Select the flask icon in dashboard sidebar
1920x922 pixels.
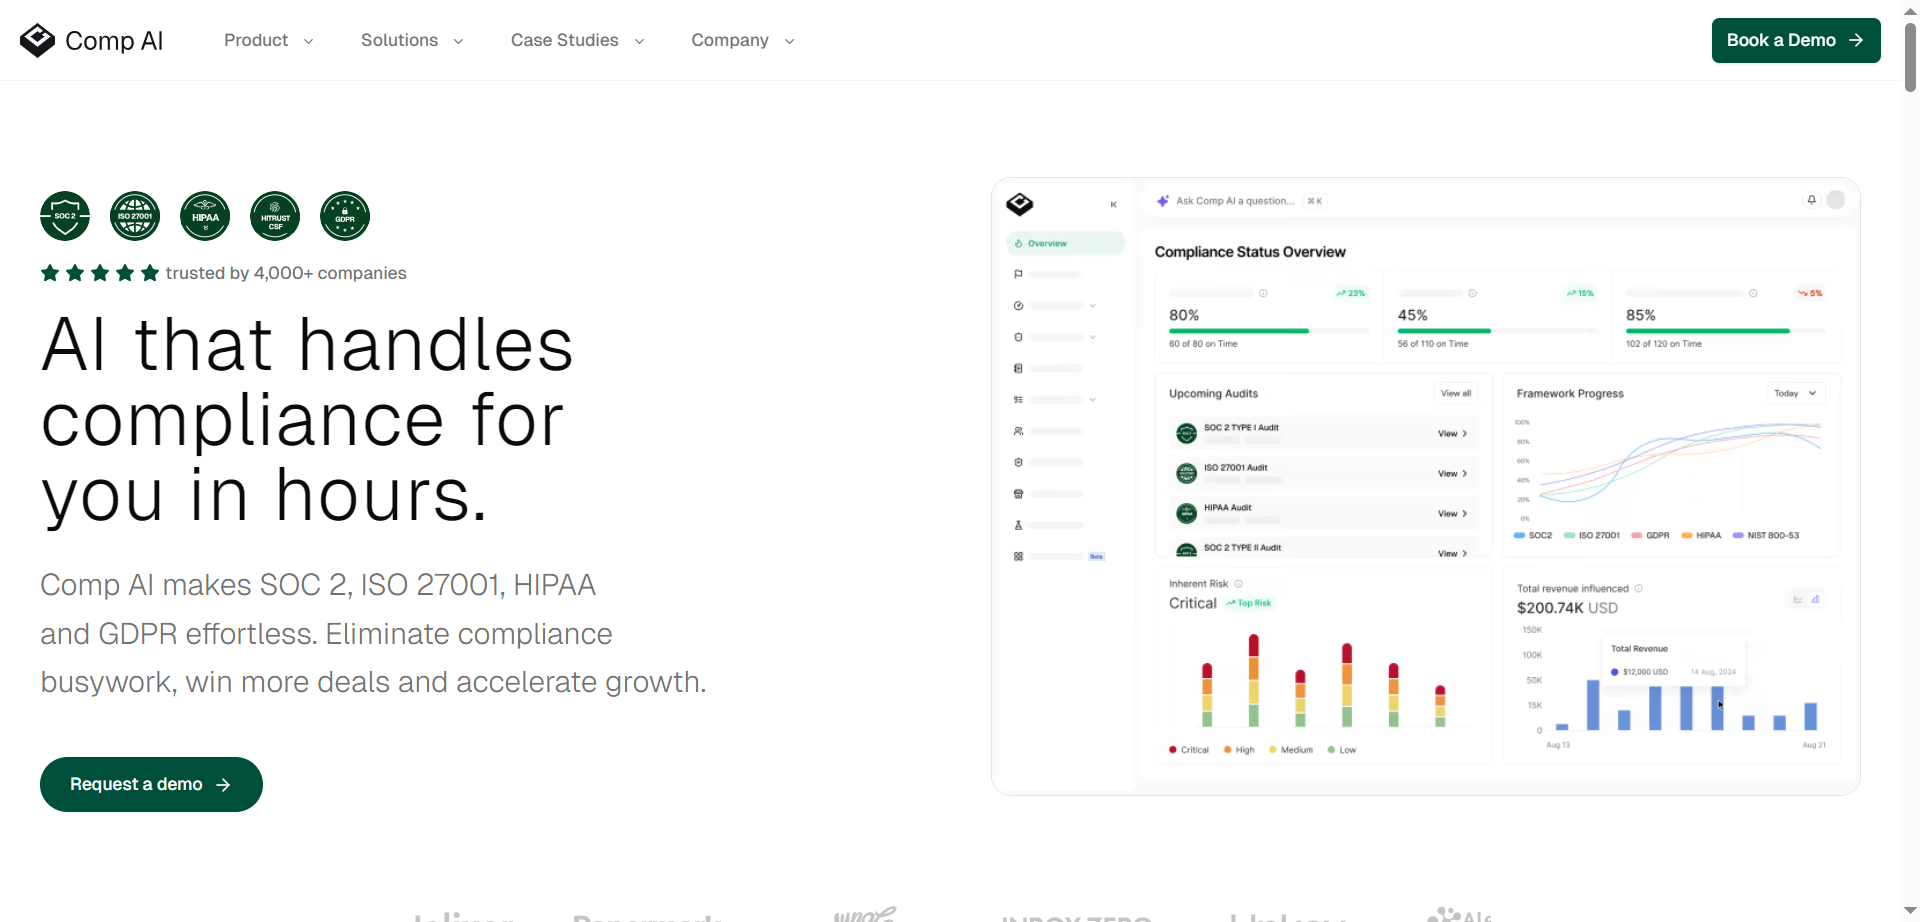click(1018, 525)
